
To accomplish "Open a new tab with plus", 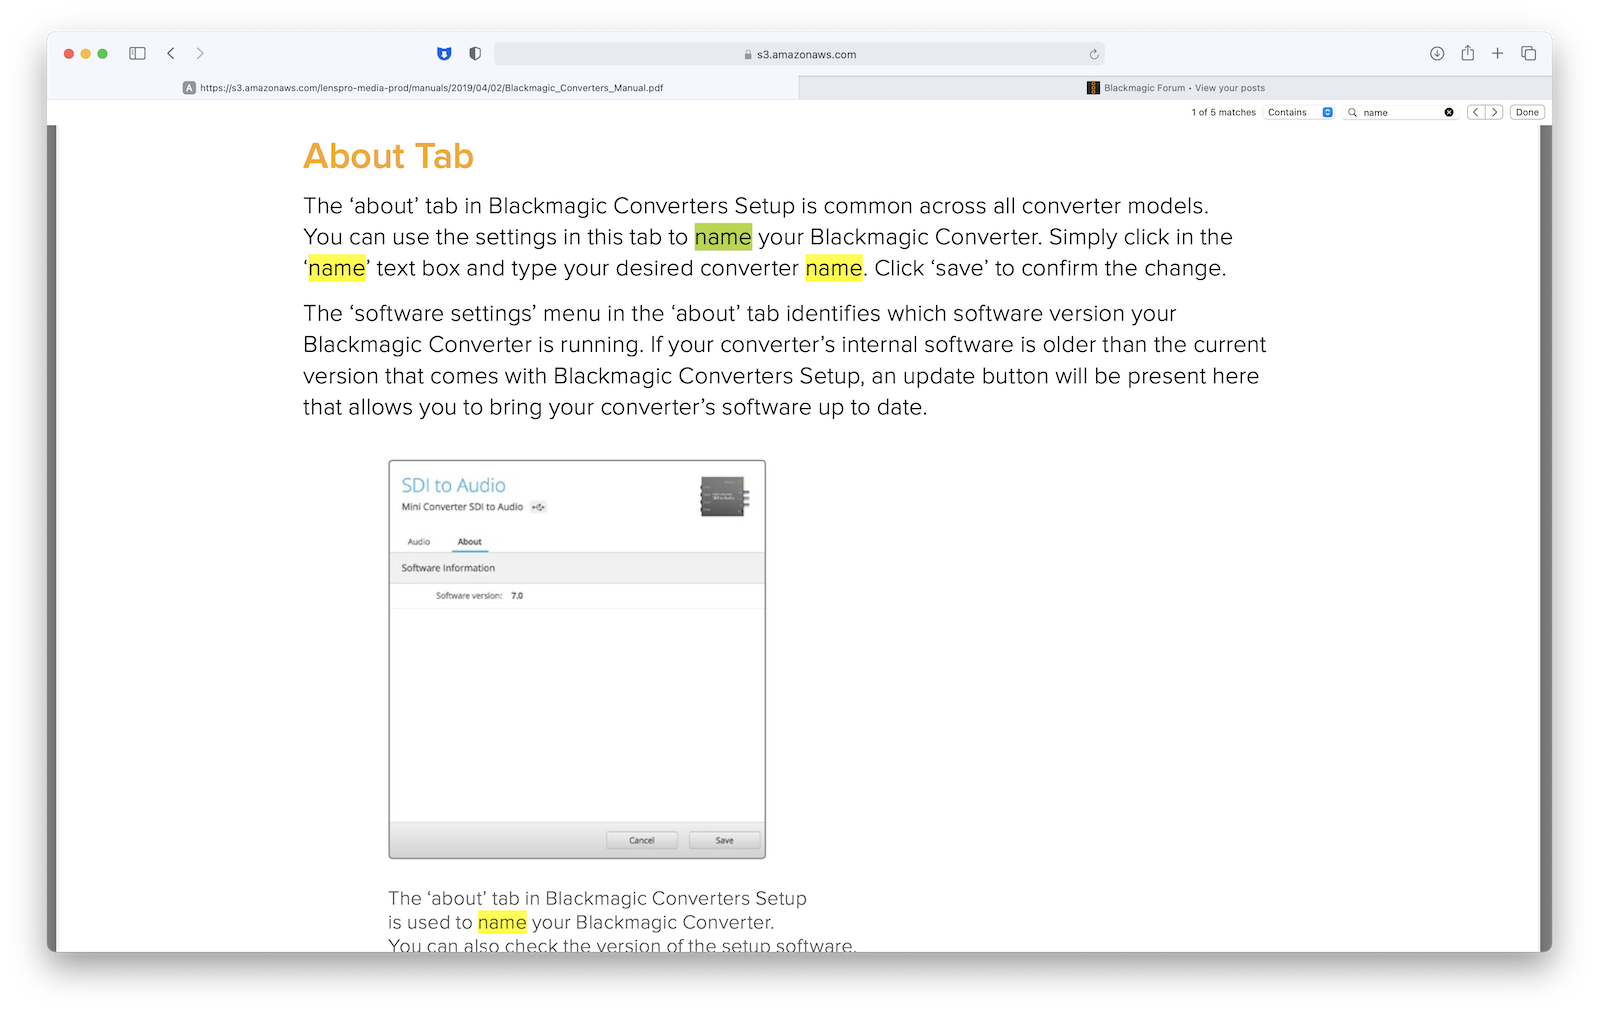I will click(1497, 54).
